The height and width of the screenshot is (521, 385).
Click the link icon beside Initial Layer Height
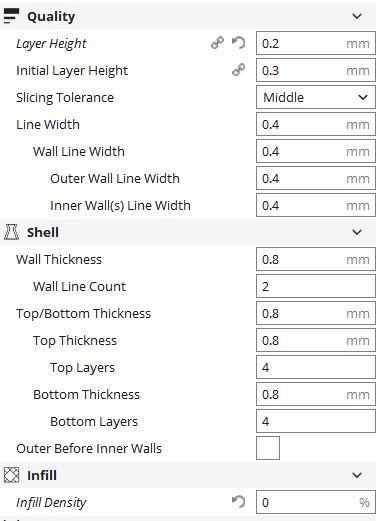click(x=238, y=70)
